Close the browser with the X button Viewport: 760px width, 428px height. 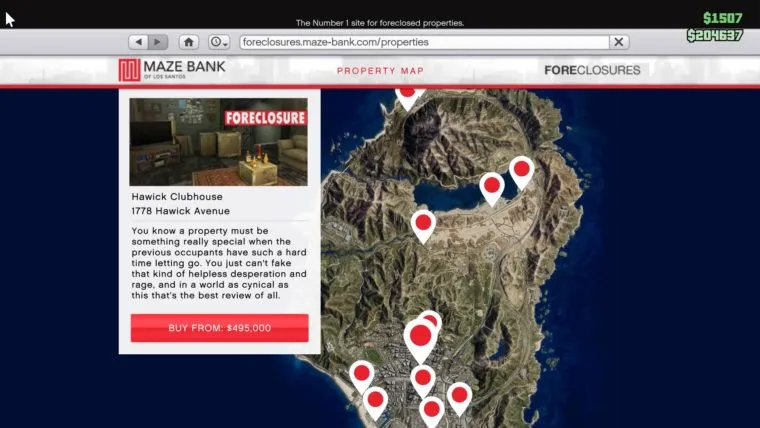(x=619, y=42)
